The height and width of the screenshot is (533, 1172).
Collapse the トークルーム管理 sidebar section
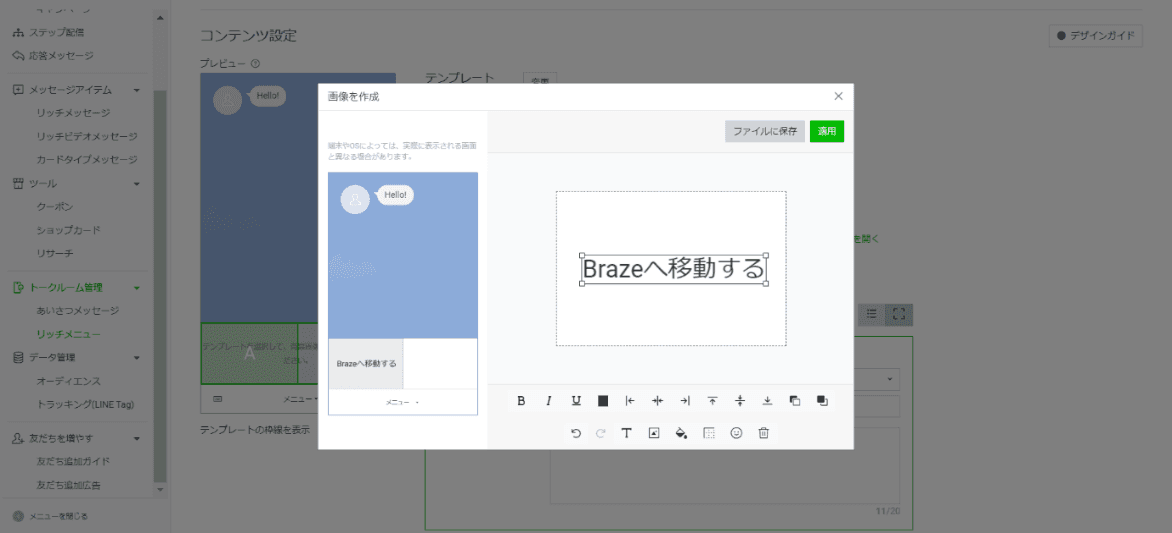coord(137,288)
